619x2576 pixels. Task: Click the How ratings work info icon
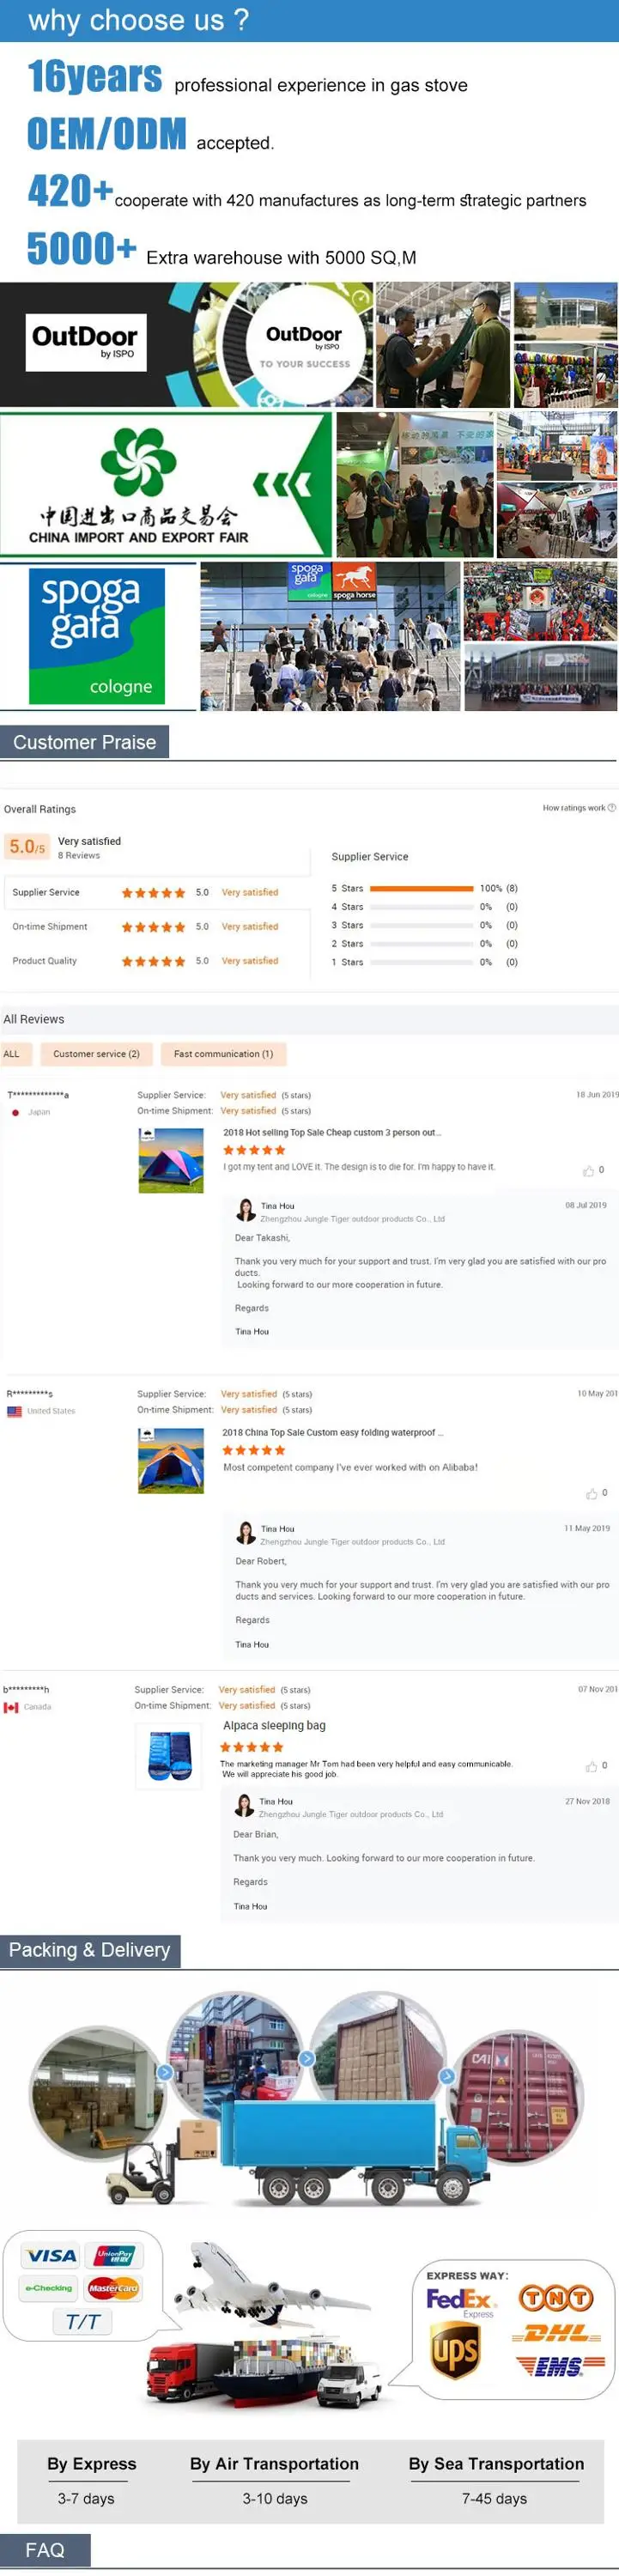click(x=612, y=808)
